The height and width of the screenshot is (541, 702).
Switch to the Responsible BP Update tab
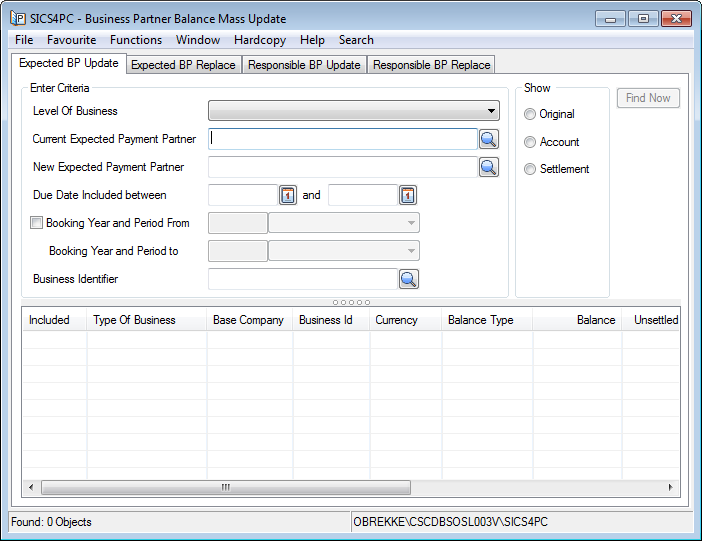[x=304, y=65]
